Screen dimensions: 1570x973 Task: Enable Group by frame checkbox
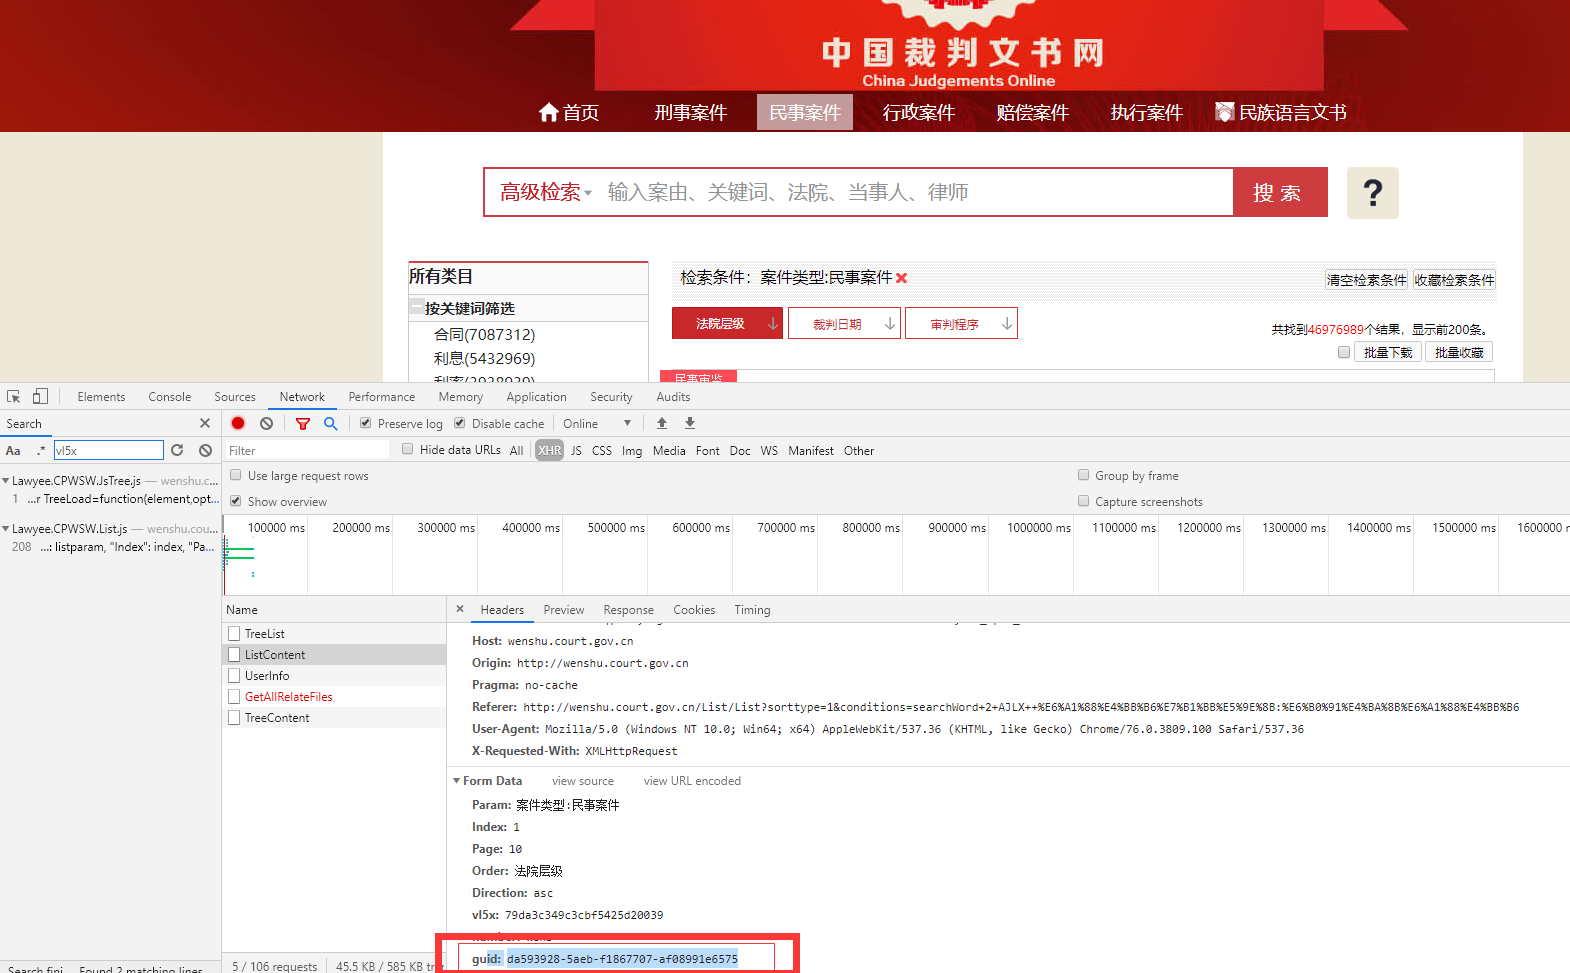pyautogui.click(x=1084, y=475)
